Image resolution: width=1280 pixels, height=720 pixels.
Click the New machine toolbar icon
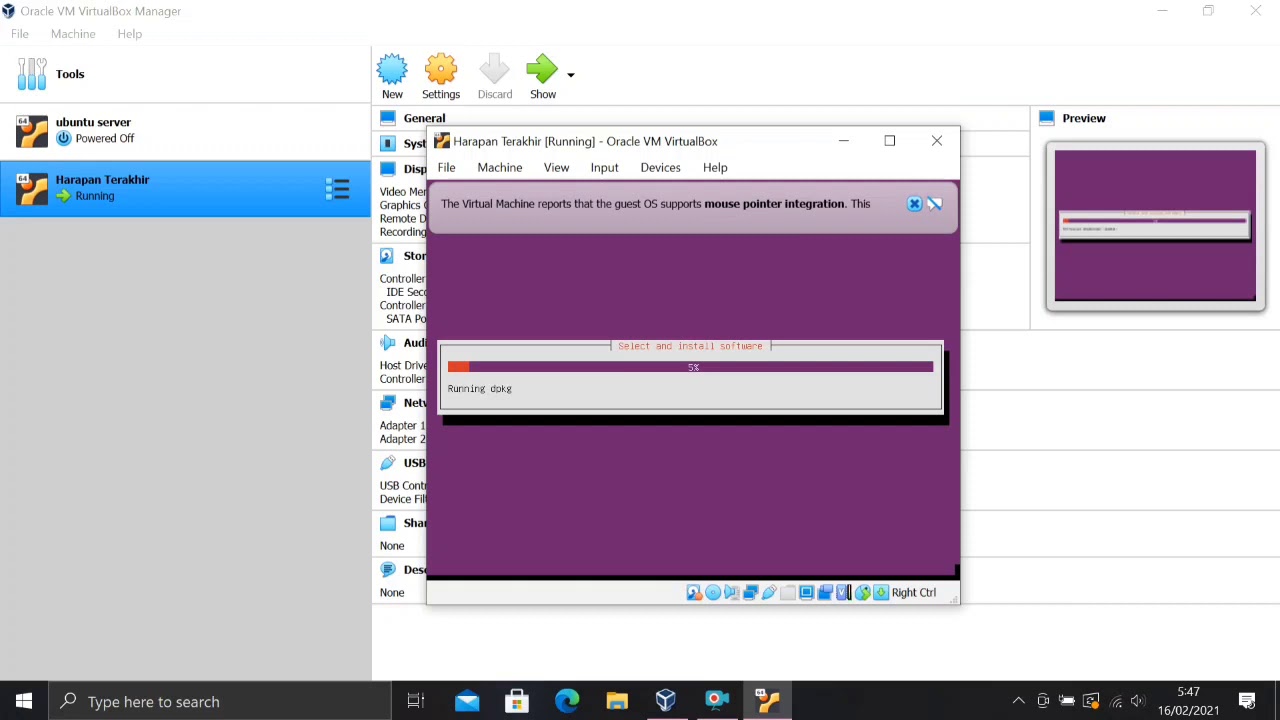392,69
